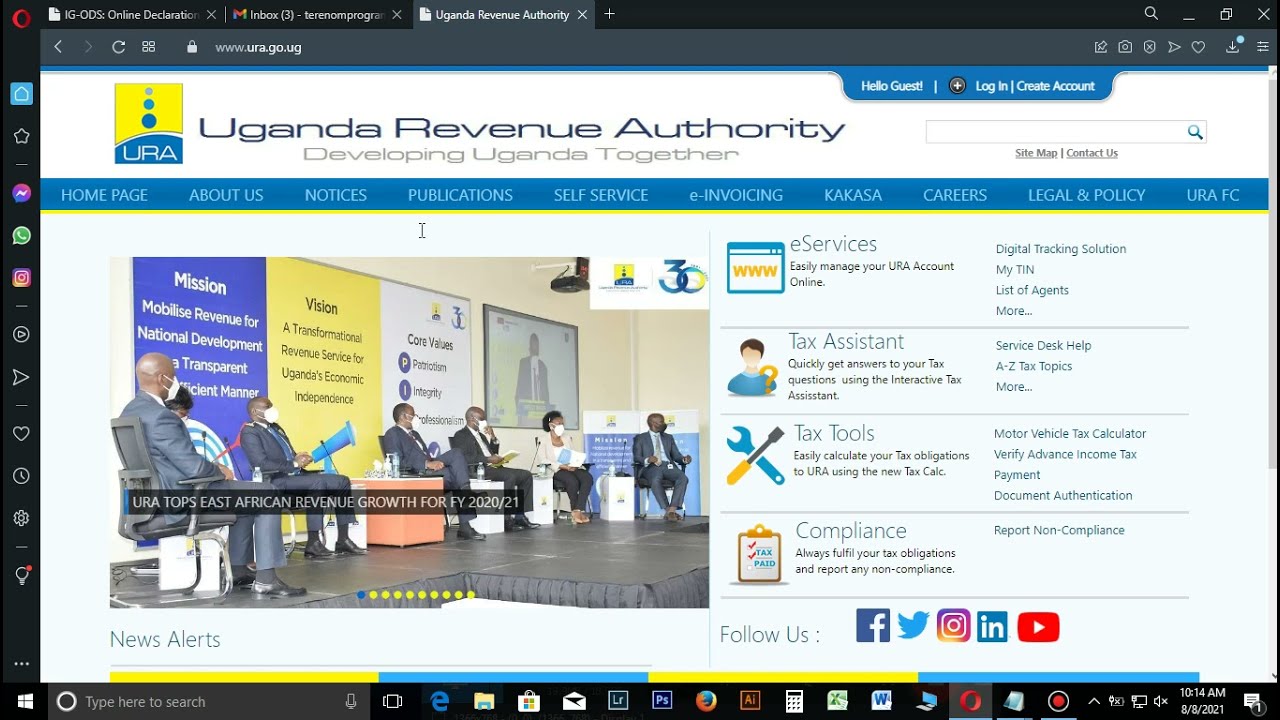This screenshot has width=1280, height=720.
Task: Click the URA logo
Action: (149, 124)
